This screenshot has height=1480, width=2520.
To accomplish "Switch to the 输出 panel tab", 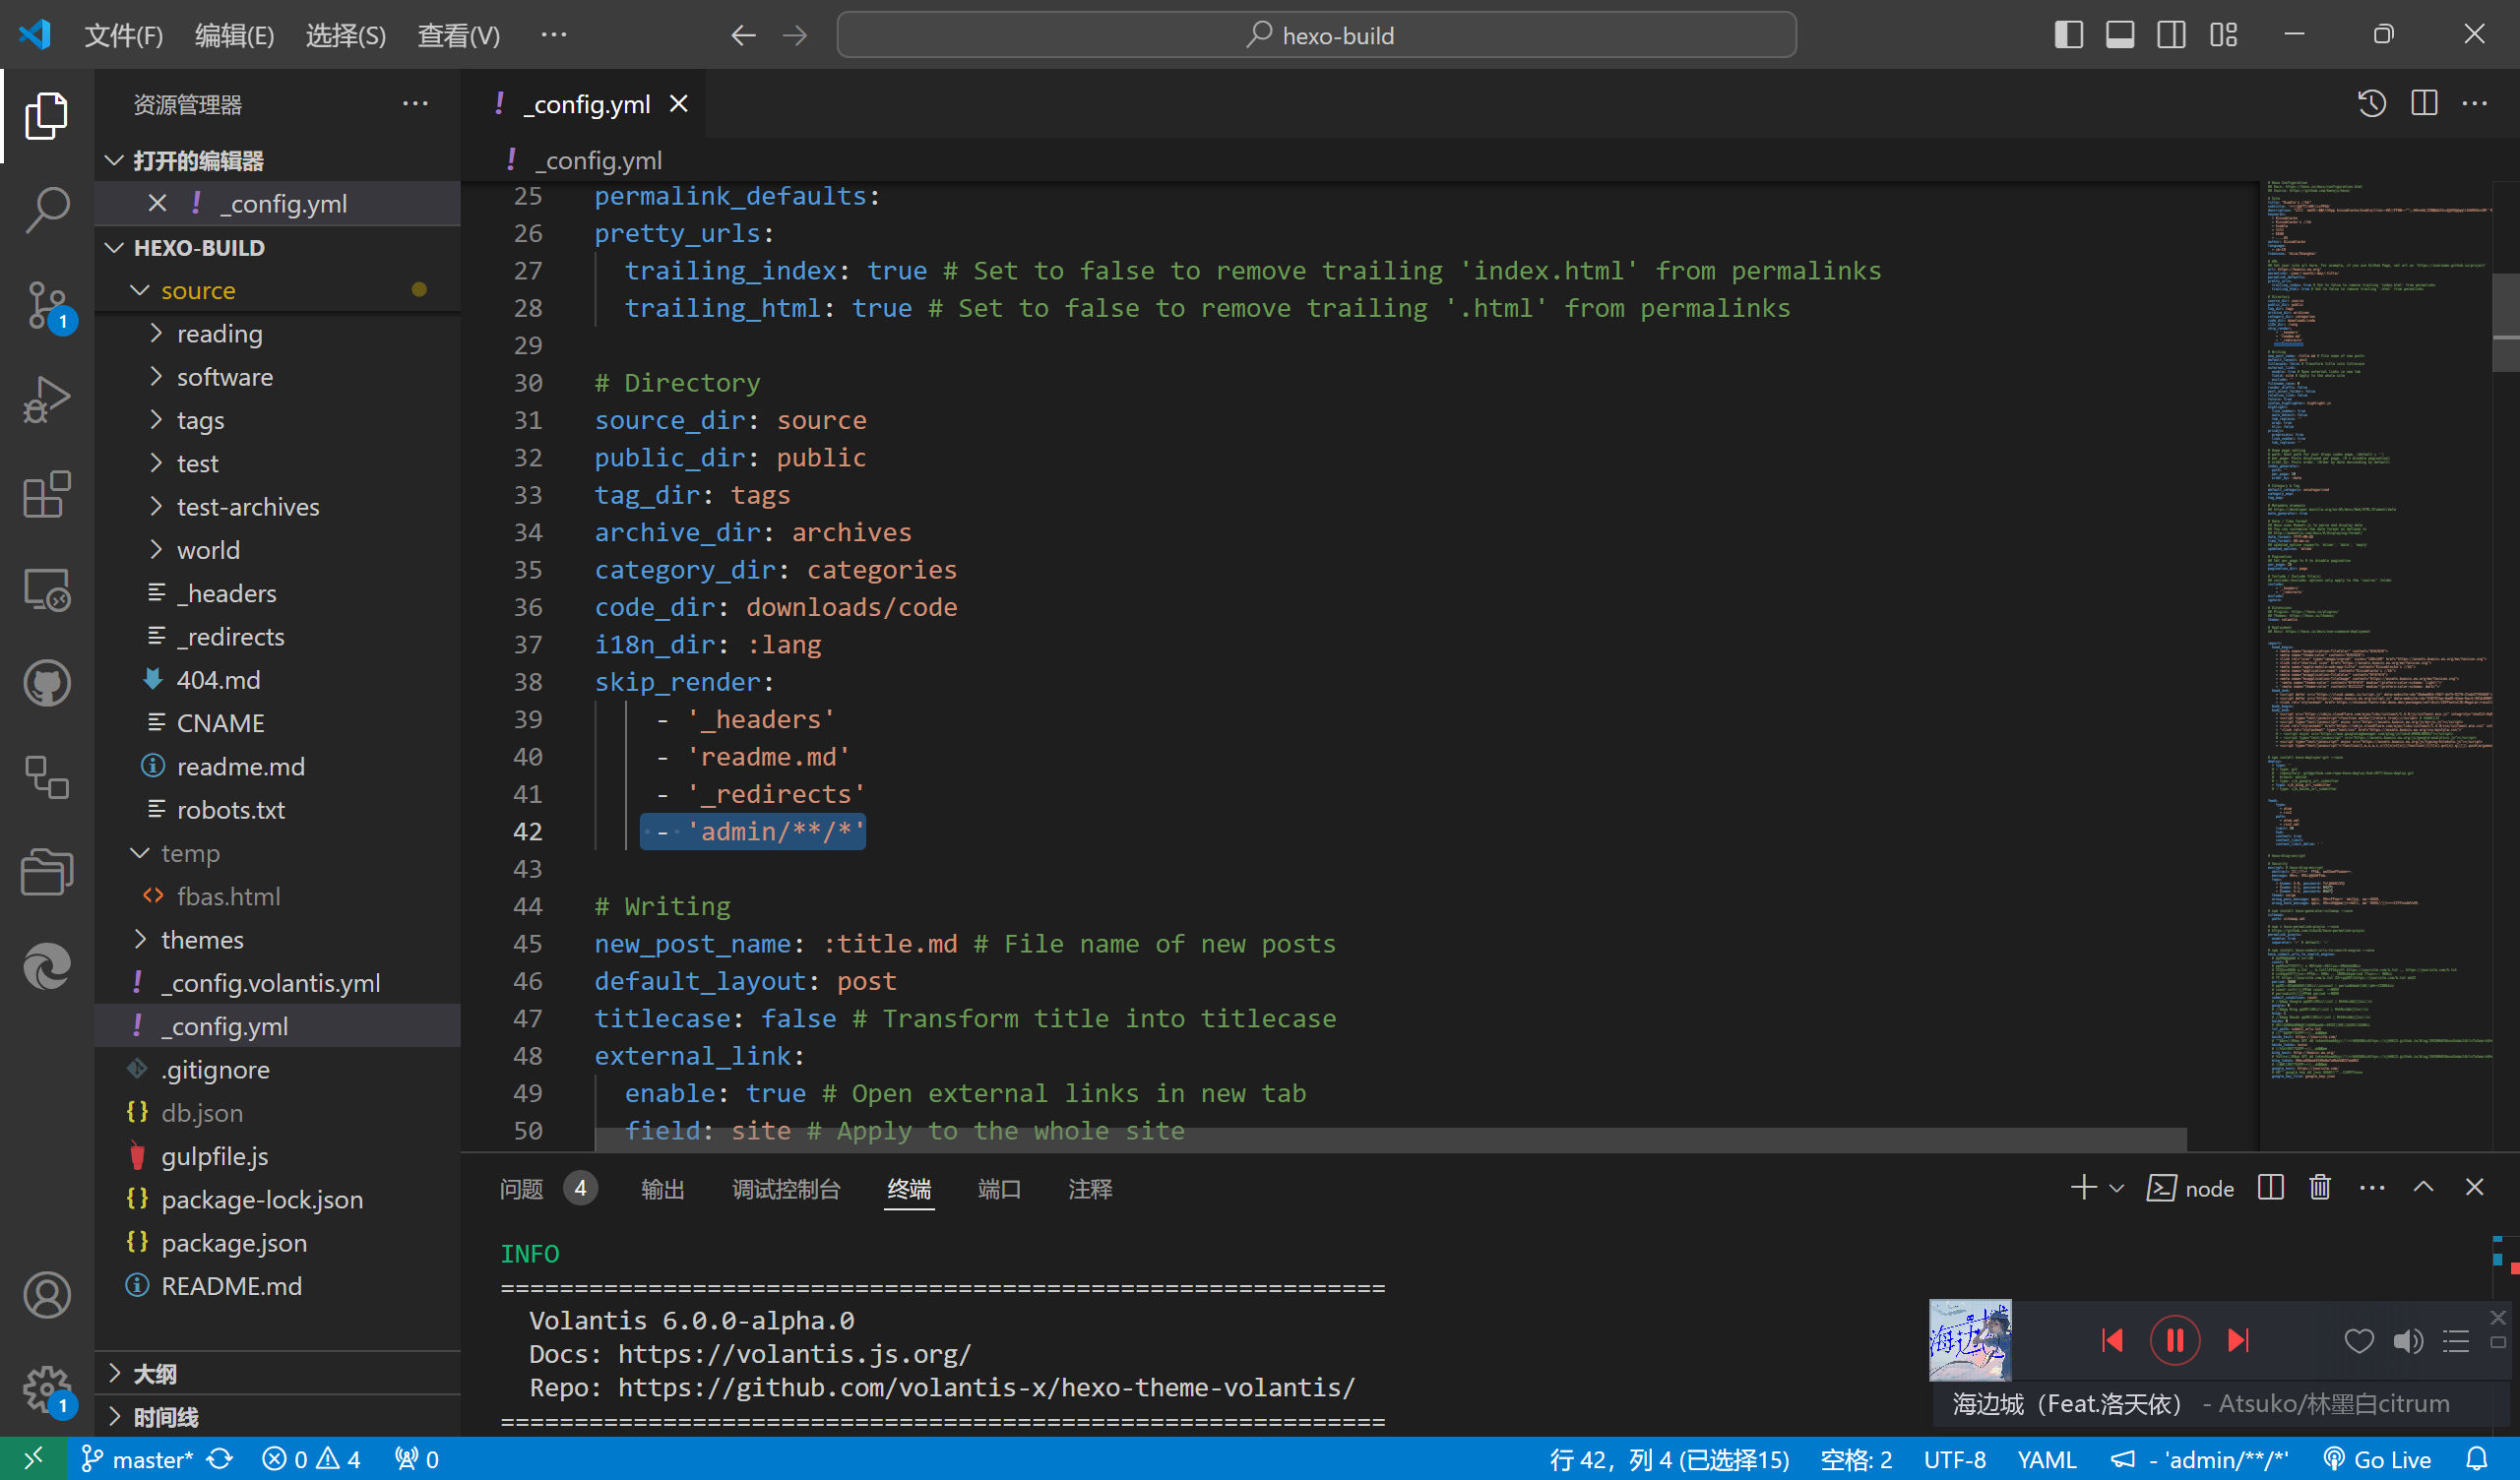I will click(x=662, y=1189).
